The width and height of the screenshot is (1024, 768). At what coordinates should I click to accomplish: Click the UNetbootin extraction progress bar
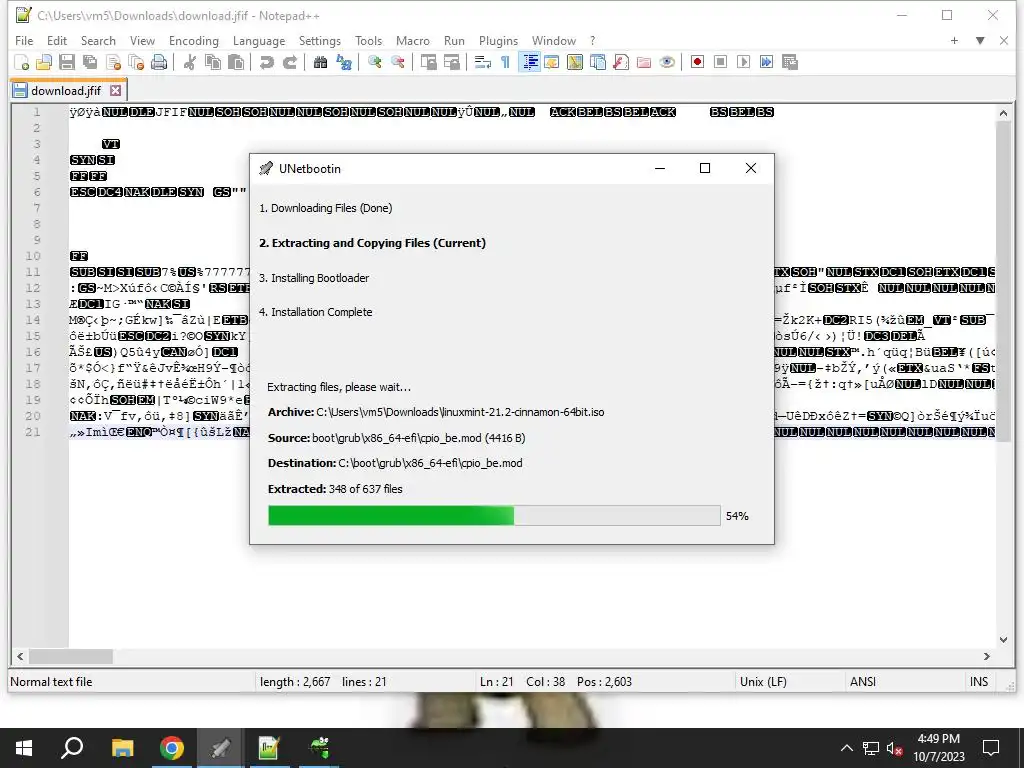pyautogui.click(x=494, y=515)
